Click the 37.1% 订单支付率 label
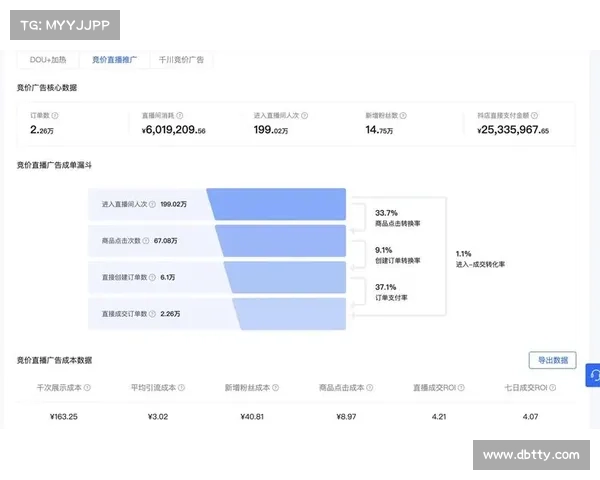This screenshot has width=600, height=480. pyautogui.click(x=391, y=292)
